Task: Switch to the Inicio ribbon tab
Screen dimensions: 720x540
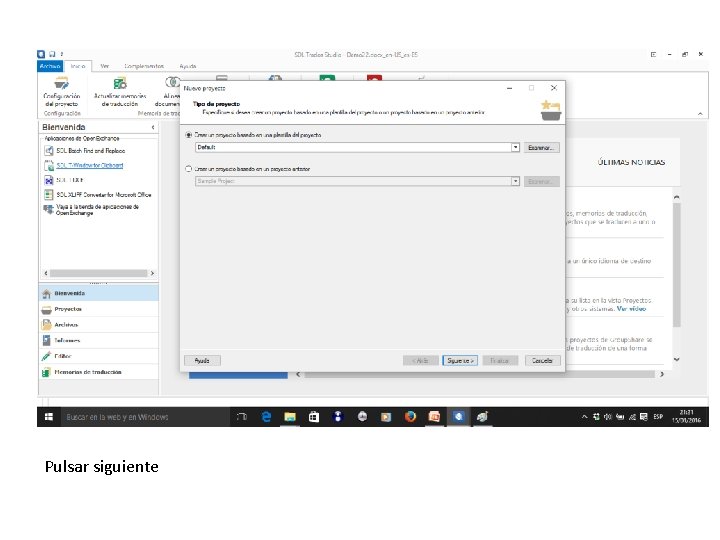Action: click(78, 67)
